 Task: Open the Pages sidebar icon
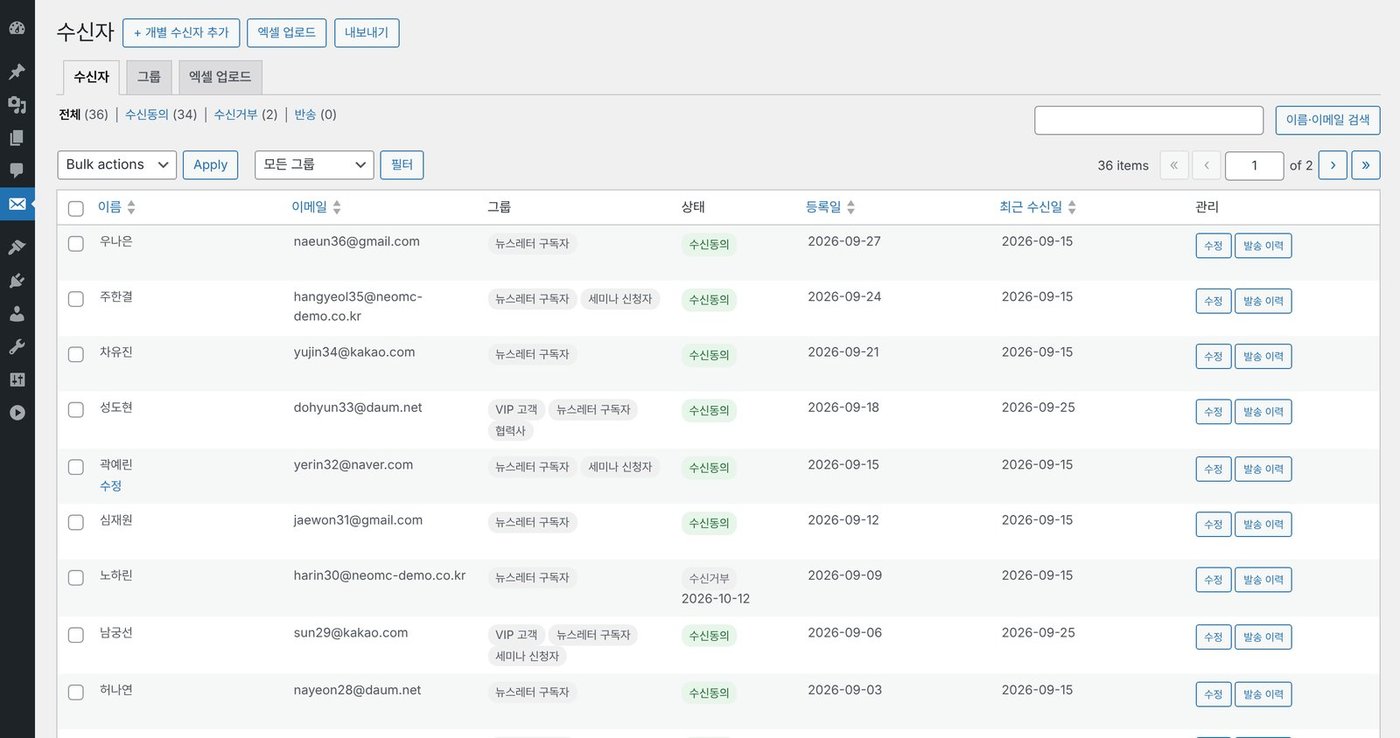point(17,137)
